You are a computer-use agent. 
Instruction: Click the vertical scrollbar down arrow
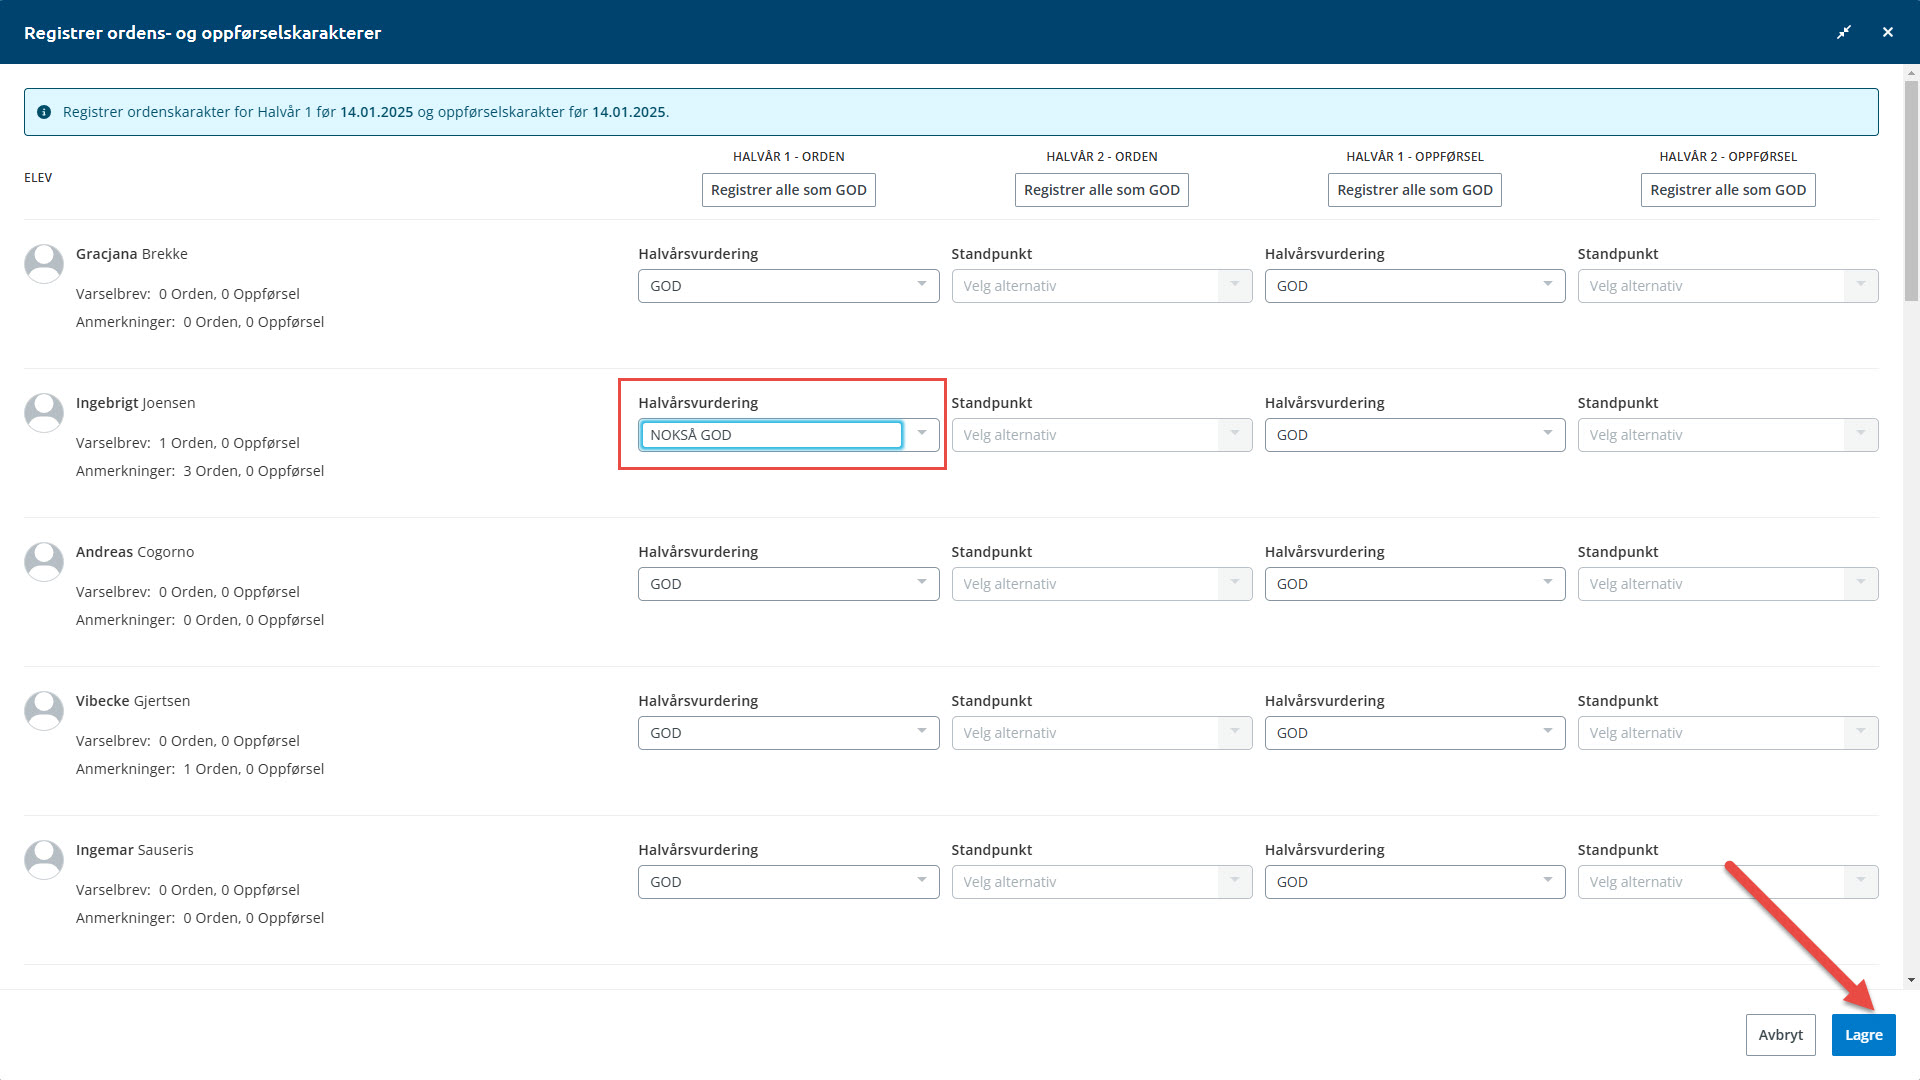pyautogui.click(x=1911, y=980)
